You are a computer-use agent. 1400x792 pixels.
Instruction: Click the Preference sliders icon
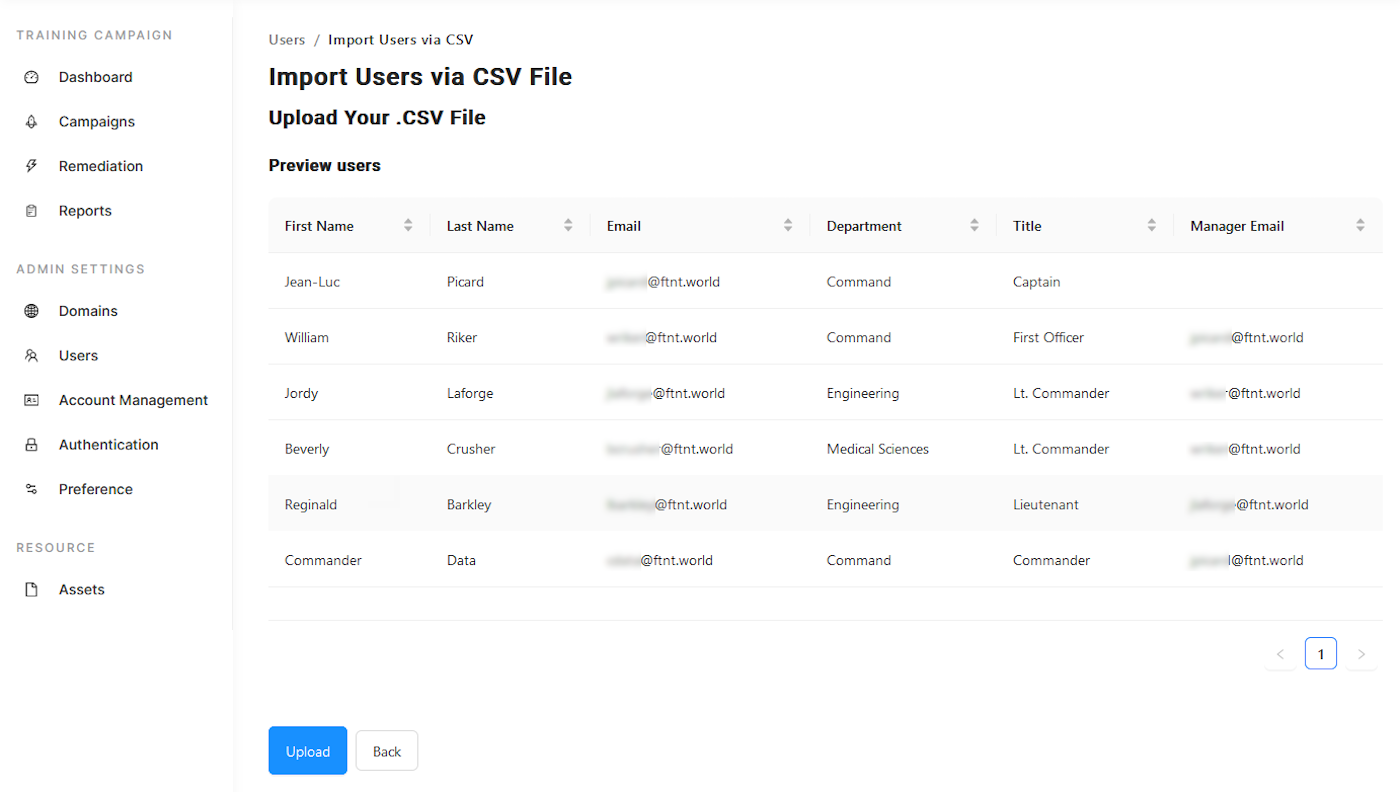tap(31, 489)
